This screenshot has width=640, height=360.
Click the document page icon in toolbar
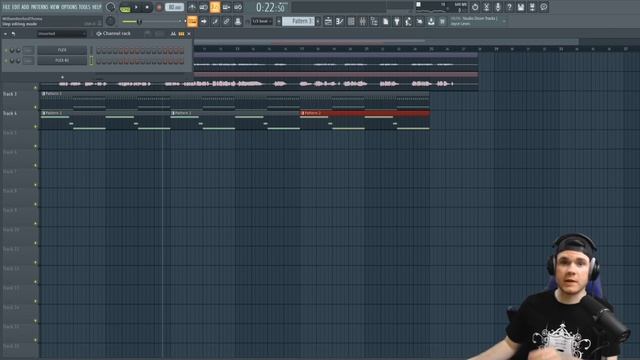(385, 21)
